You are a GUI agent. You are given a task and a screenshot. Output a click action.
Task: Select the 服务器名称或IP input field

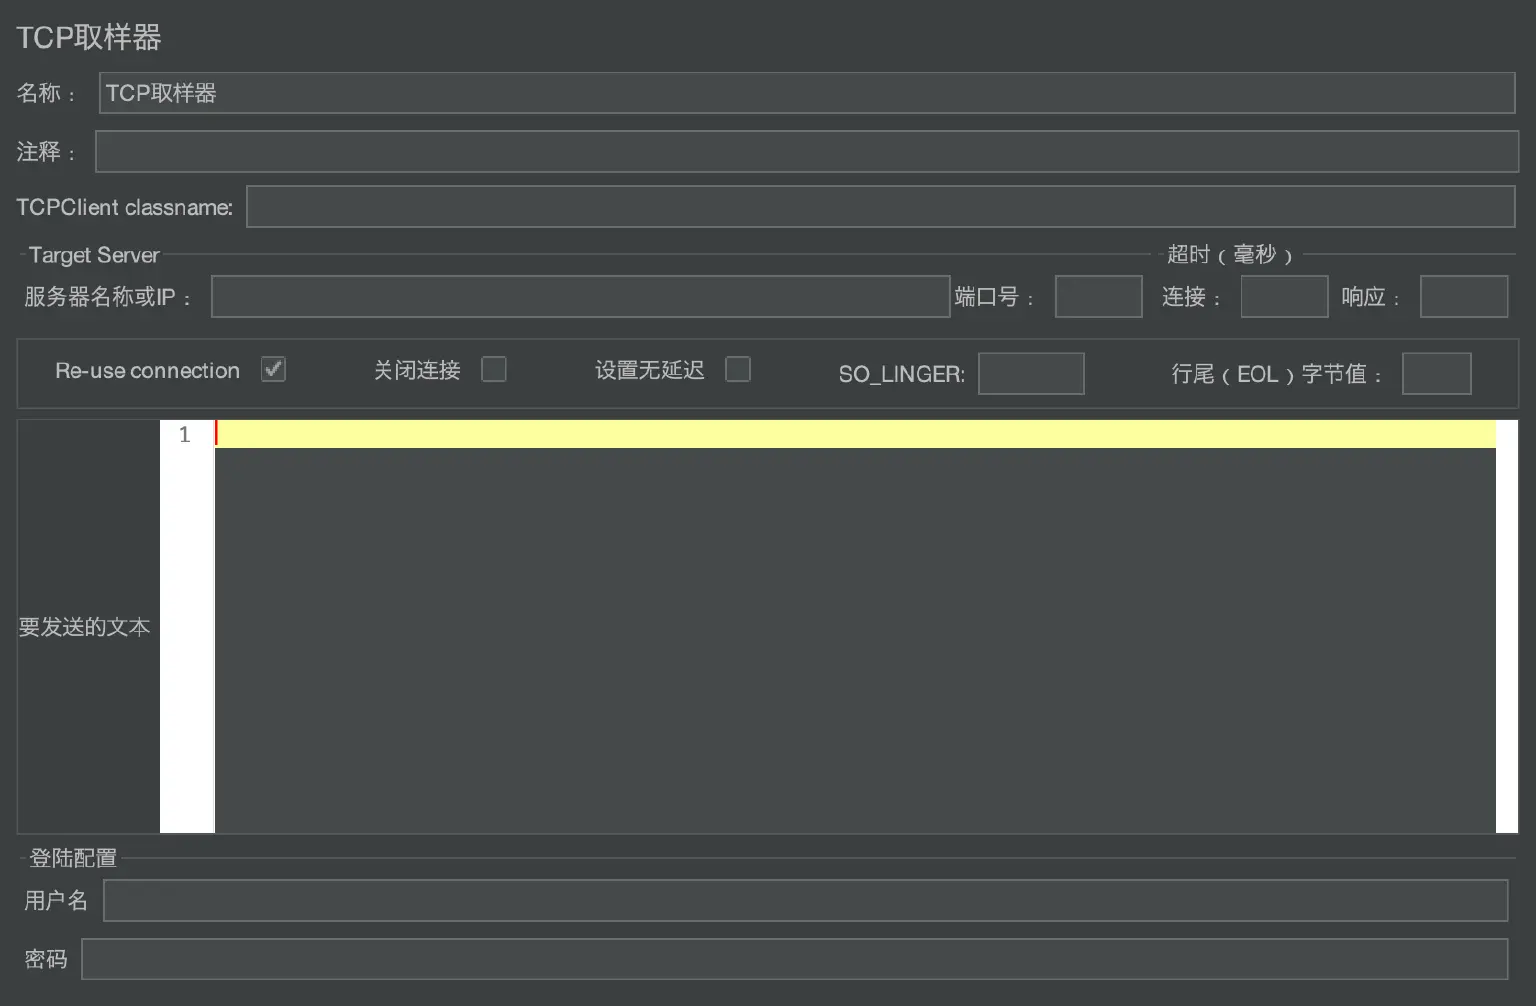[580, 297]
